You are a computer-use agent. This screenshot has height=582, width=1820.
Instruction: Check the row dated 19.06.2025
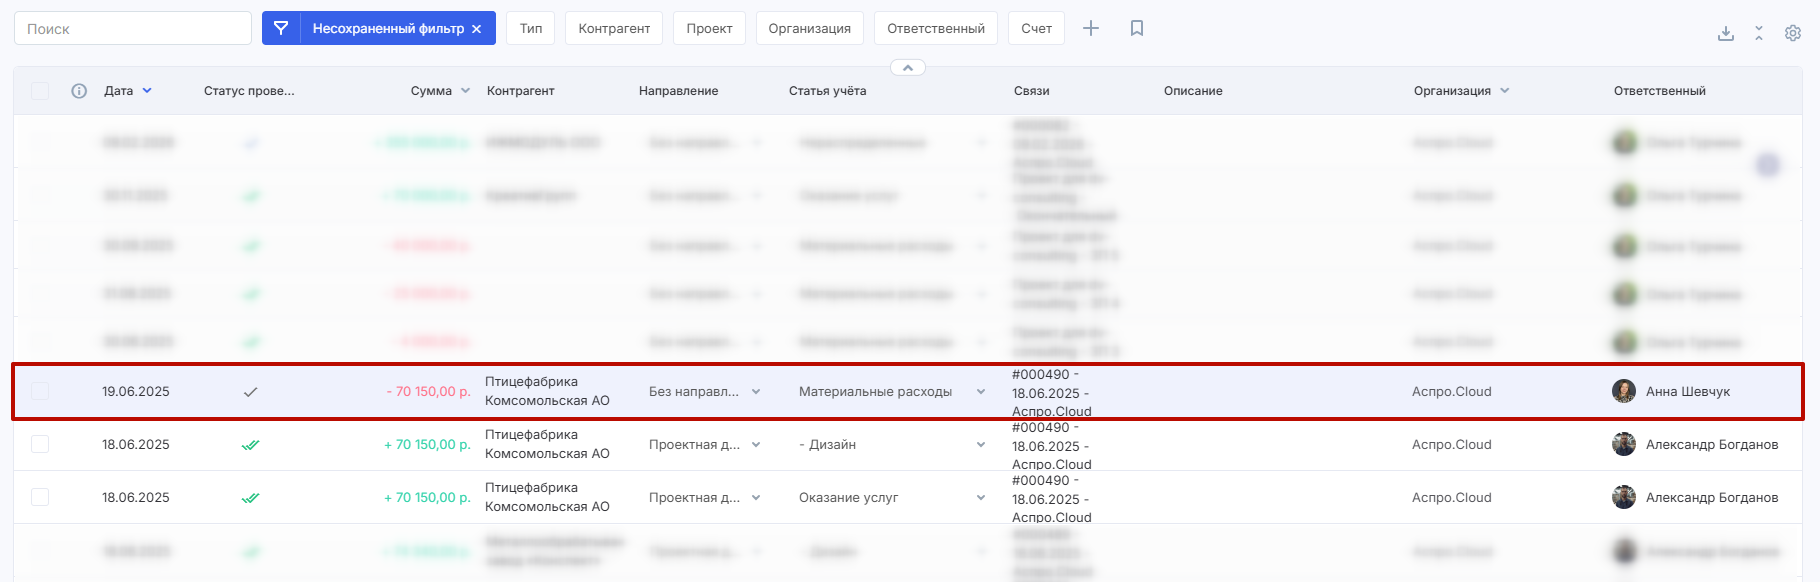coord(40,391)
